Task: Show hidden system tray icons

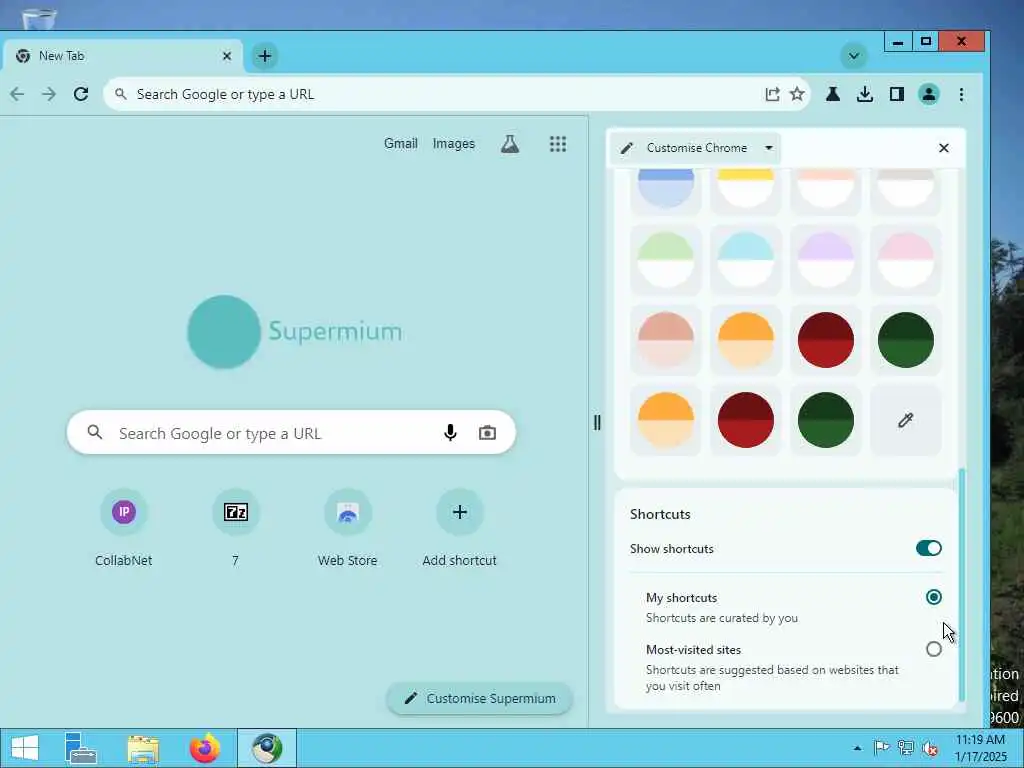Action: [857, 748]
